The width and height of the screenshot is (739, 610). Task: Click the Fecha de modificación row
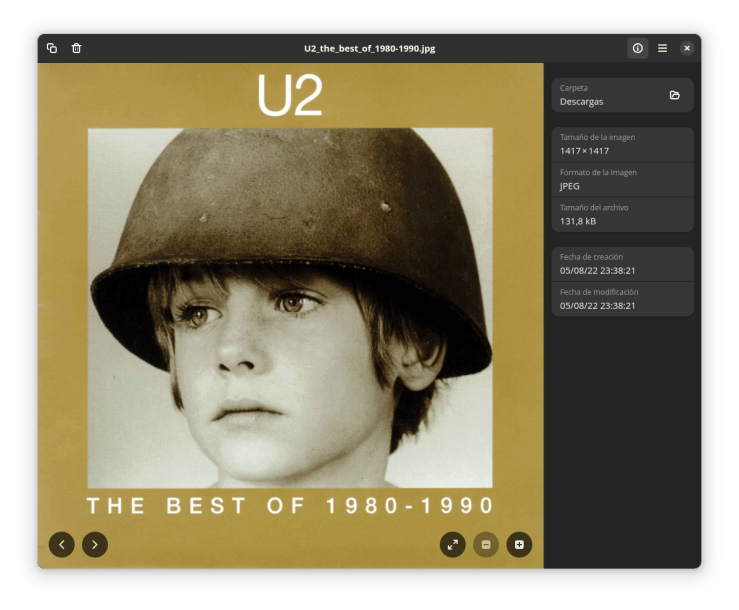622,299
